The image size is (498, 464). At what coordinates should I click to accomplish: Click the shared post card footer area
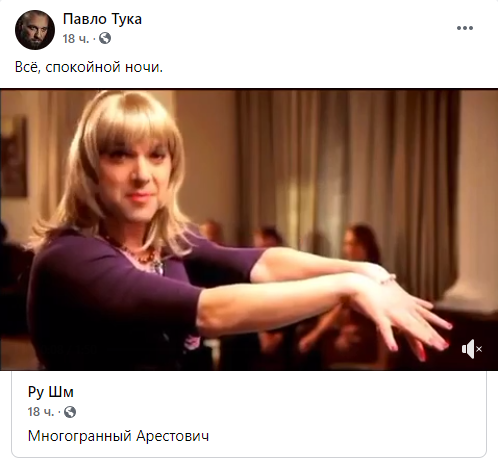[x=249, y=414]
